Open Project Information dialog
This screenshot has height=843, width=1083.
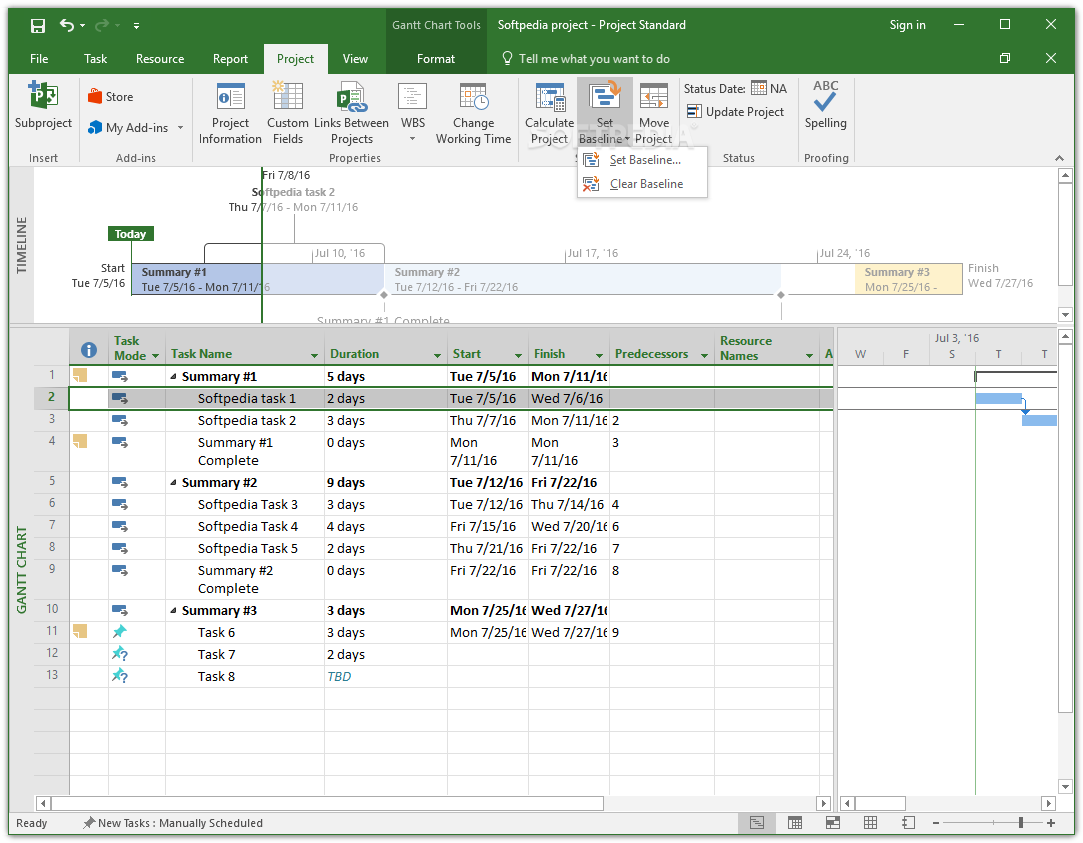click(230, 113)
